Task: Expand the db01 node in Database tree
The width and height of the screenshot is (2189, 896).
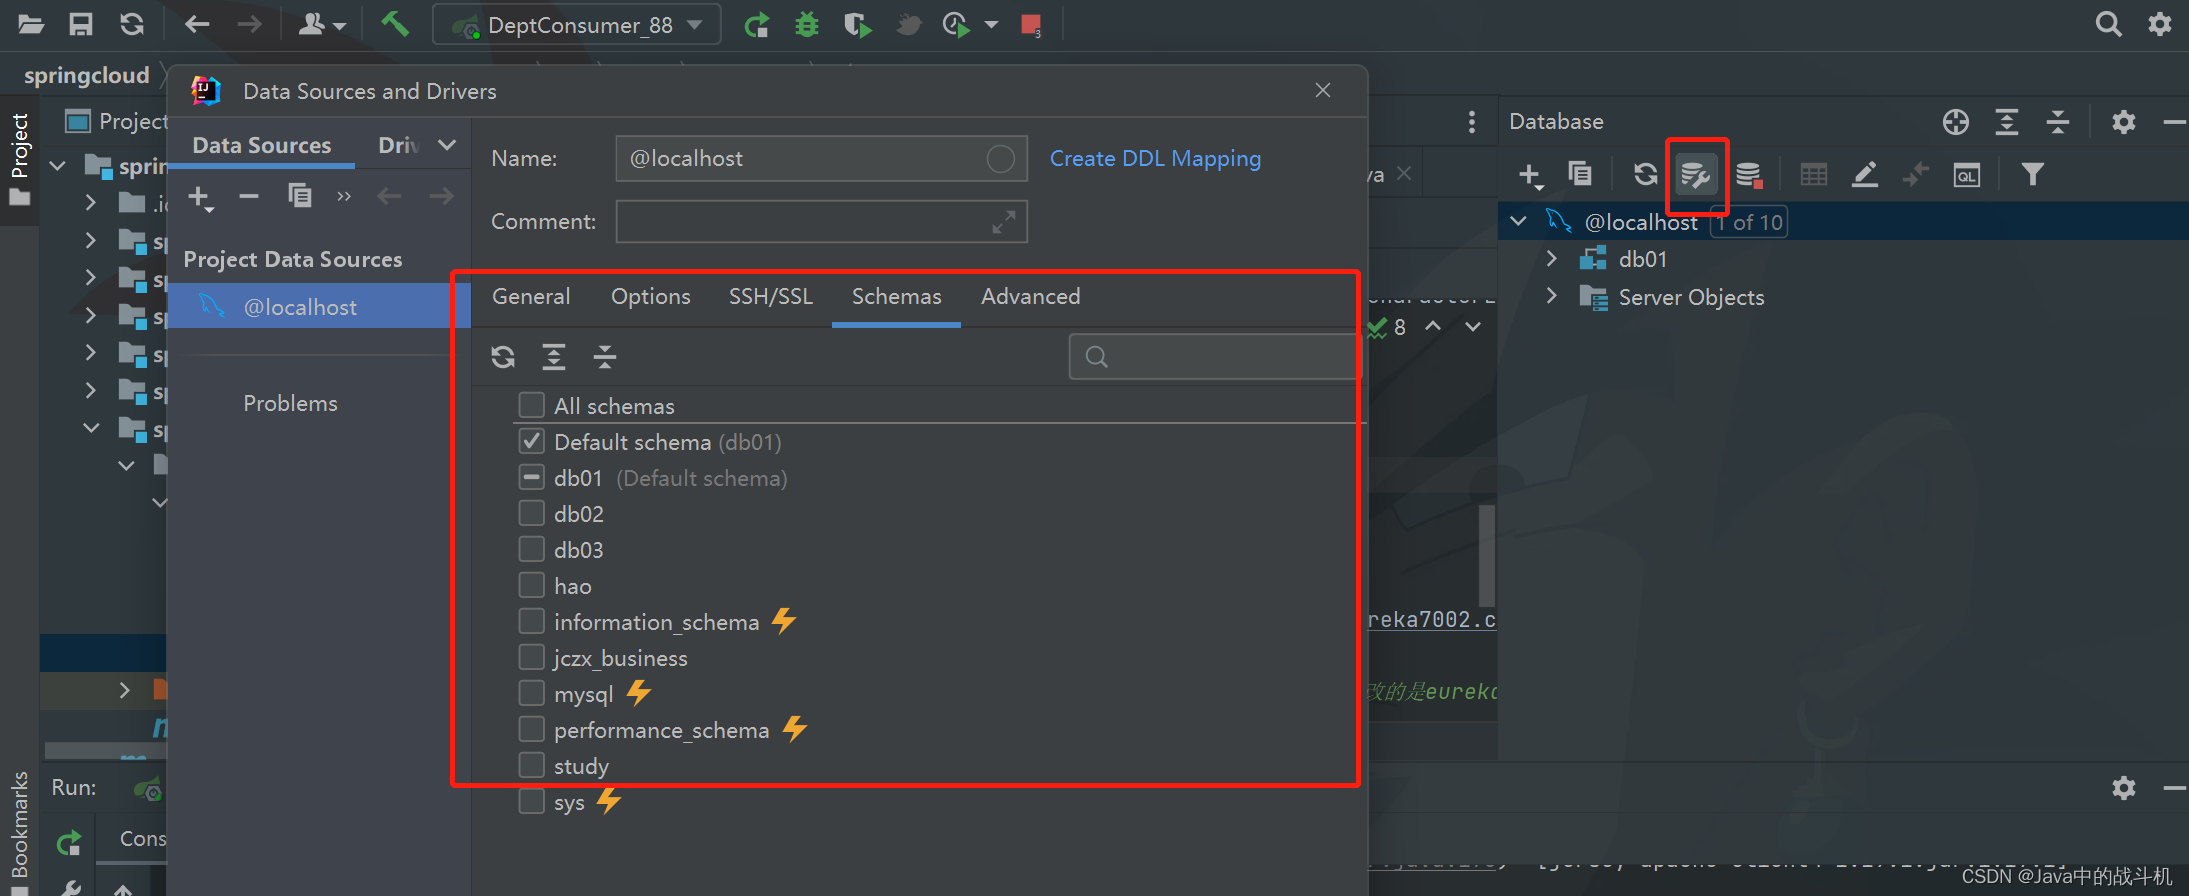Action: tap(1551, 259)
